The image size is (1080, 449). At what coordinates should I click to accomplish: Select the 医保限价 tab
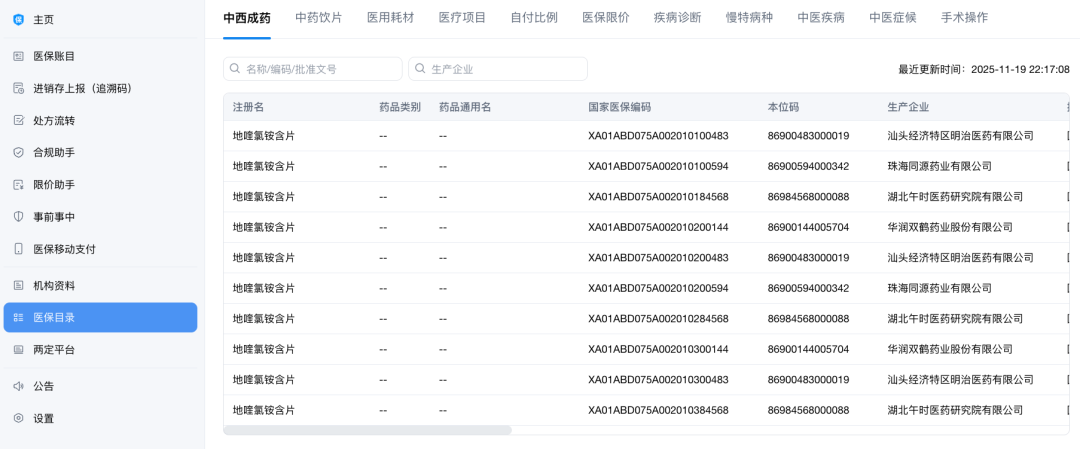605,18
